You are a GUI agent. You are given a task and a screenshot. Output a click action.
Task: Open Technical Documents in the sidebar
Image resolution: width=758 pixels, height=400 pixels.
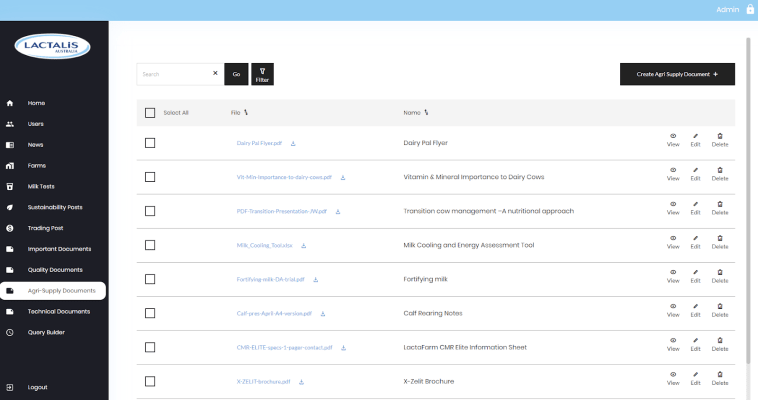point(58,311)
